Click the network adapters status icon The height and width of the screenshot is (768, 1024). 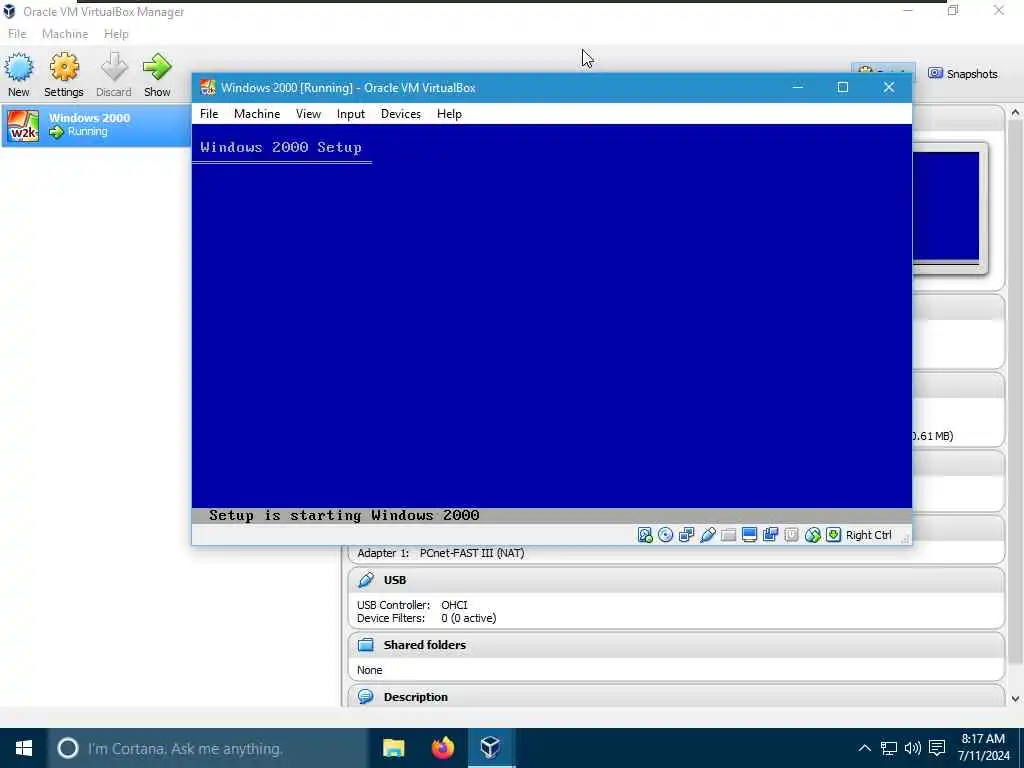tap(686, 535)
